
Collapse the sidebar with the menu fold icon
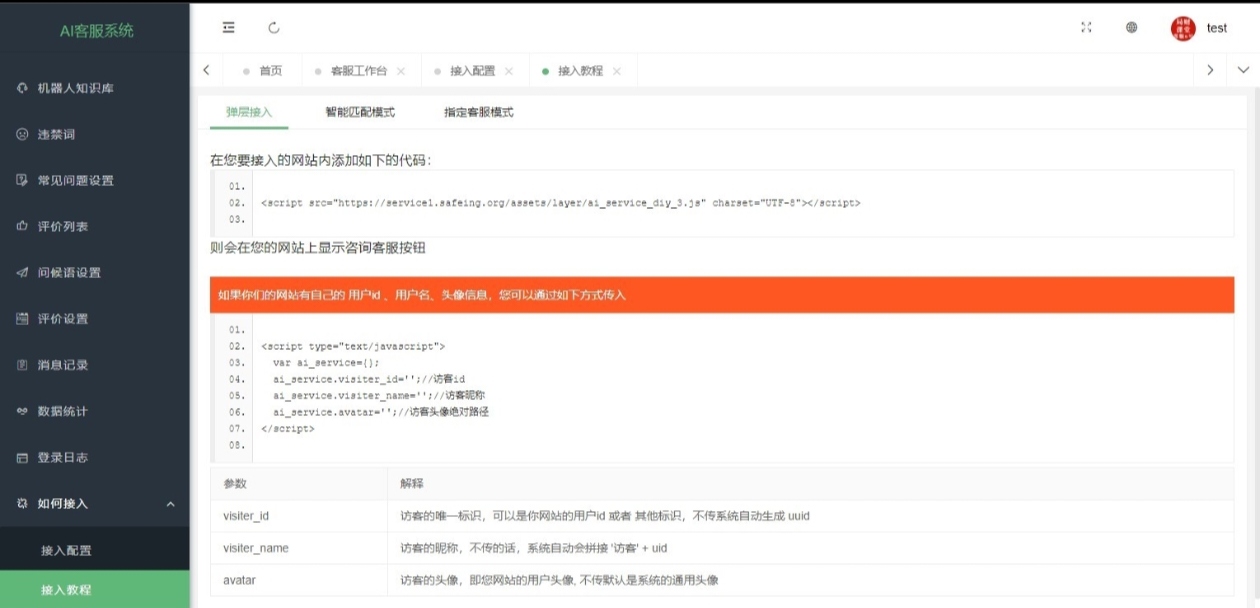click(229, 28)
